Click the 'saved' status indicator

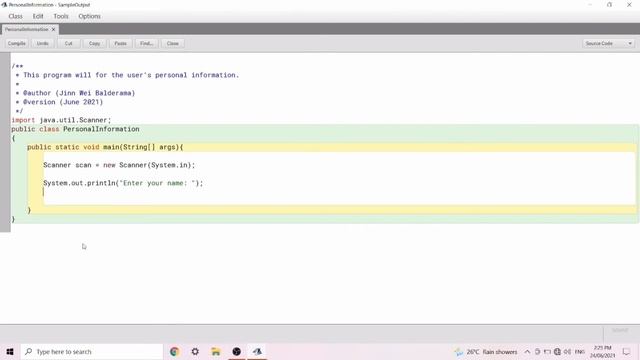click(620, 330)
